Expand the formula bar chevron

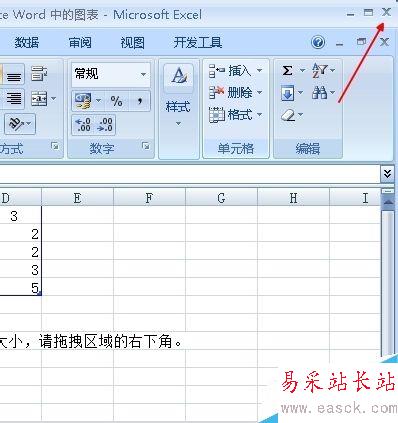pyautogui.click(x=387, y=174)
